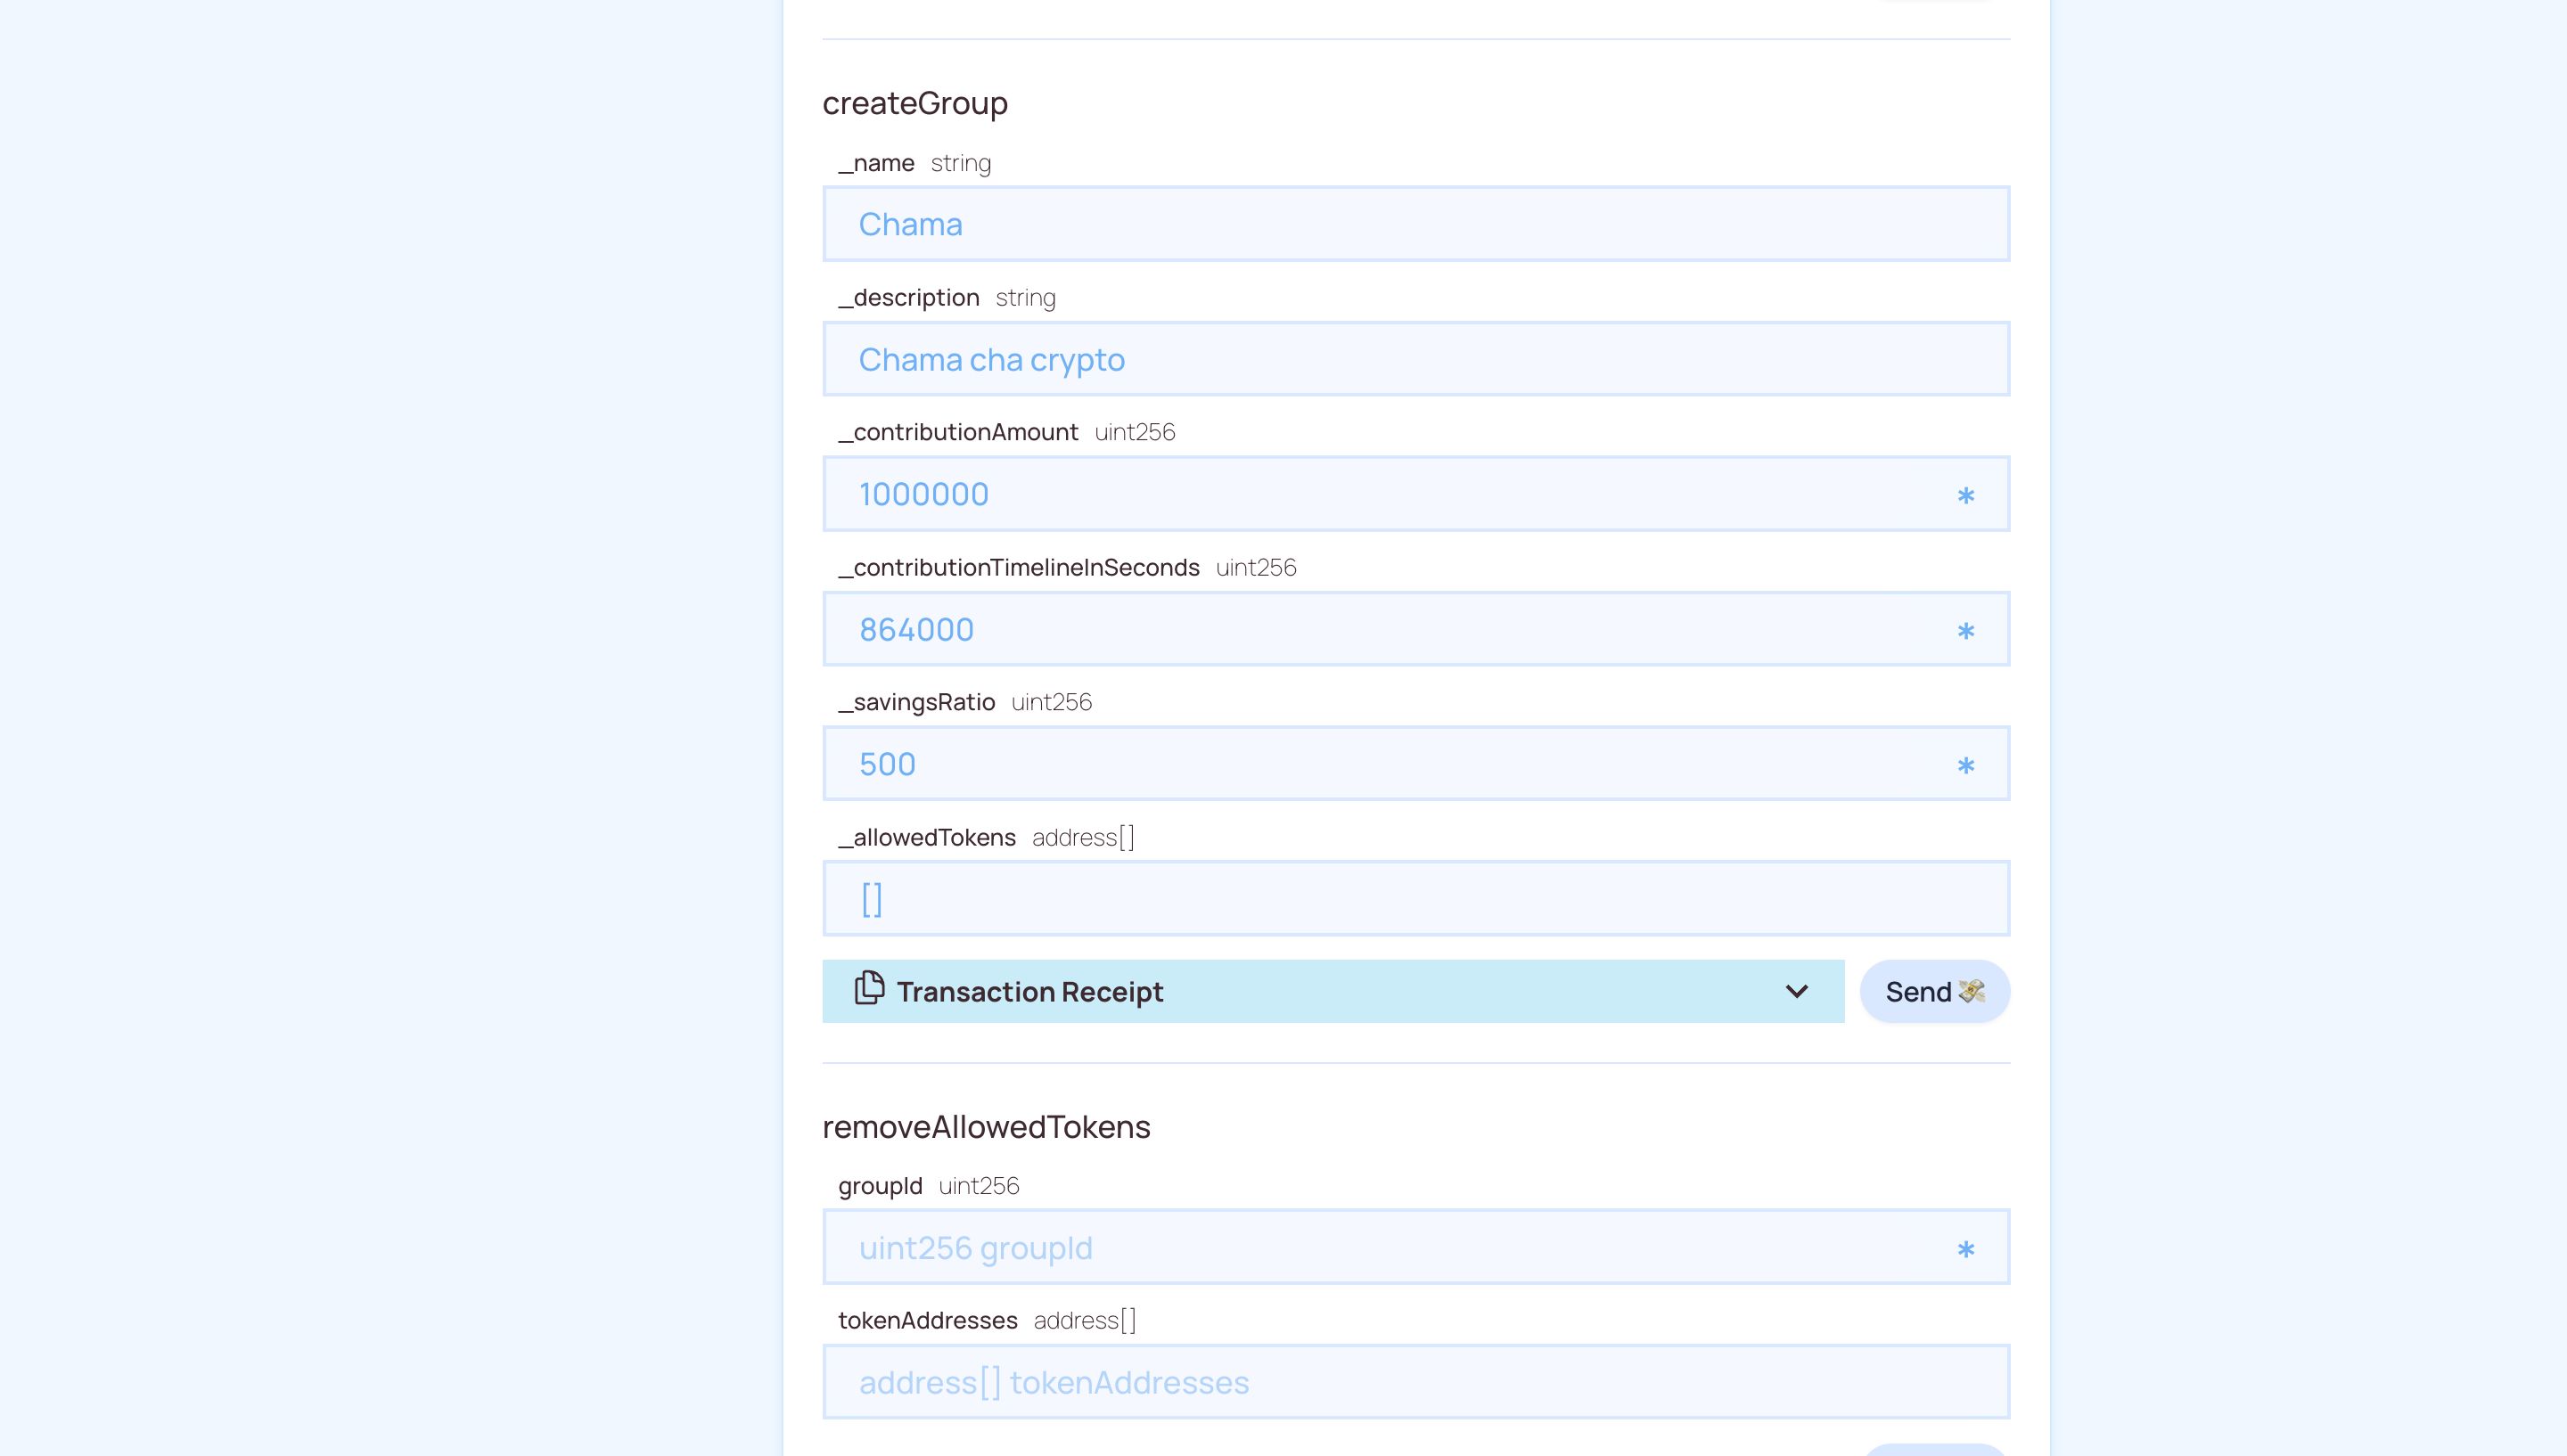Click the _allowedTokens label
This screenshot has height=1456, width=2567.
(927, 838)
